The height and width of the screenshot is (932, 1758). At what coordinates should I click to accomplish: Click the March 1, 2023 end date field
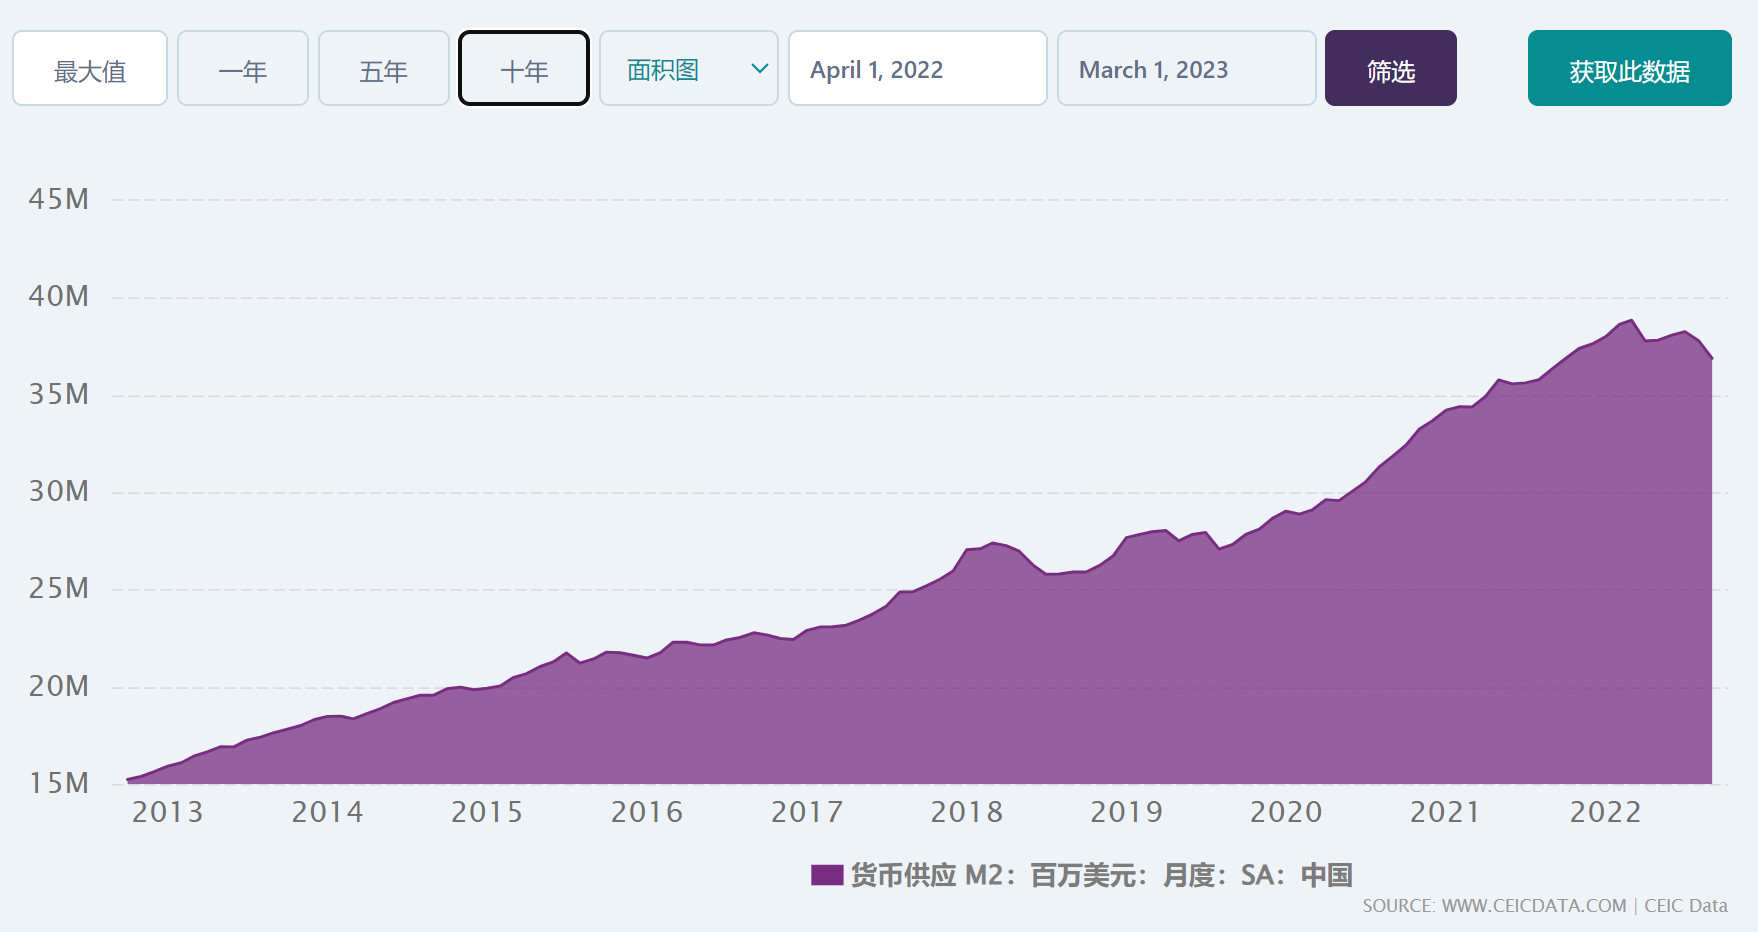point(1186,69)
